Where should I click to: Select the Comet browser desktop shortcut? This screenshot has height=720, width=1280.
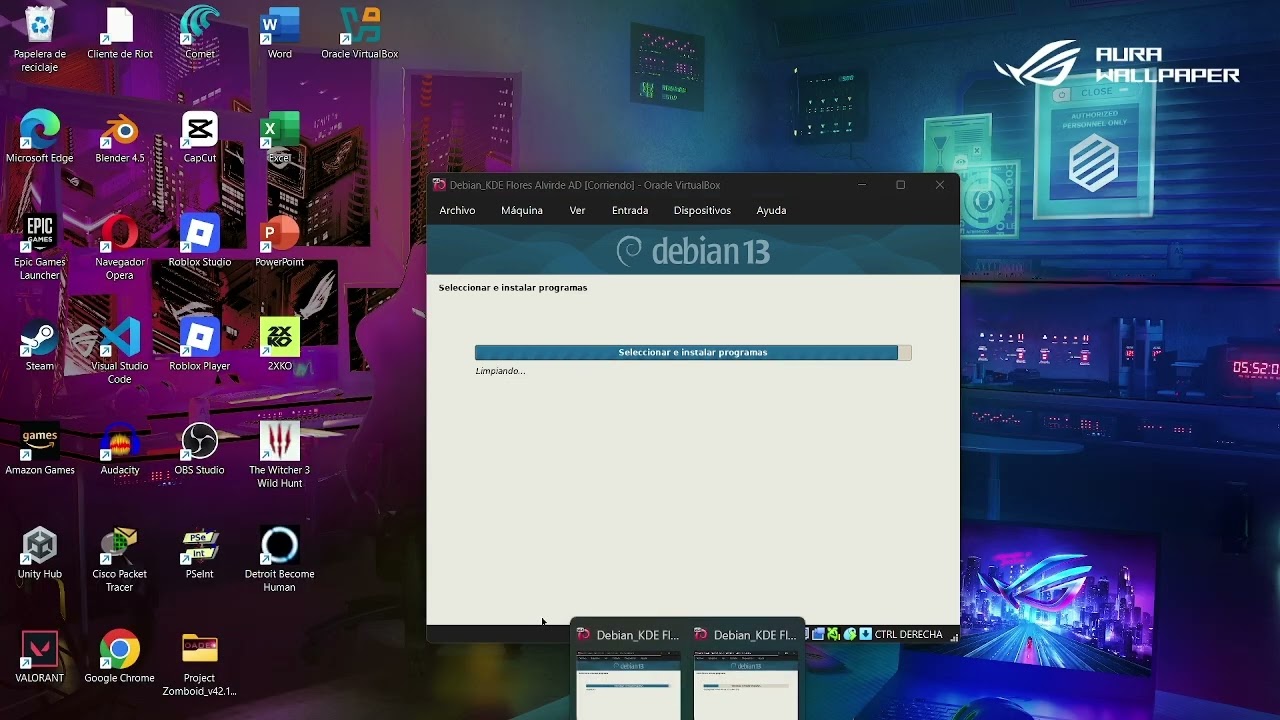[200, 32]
